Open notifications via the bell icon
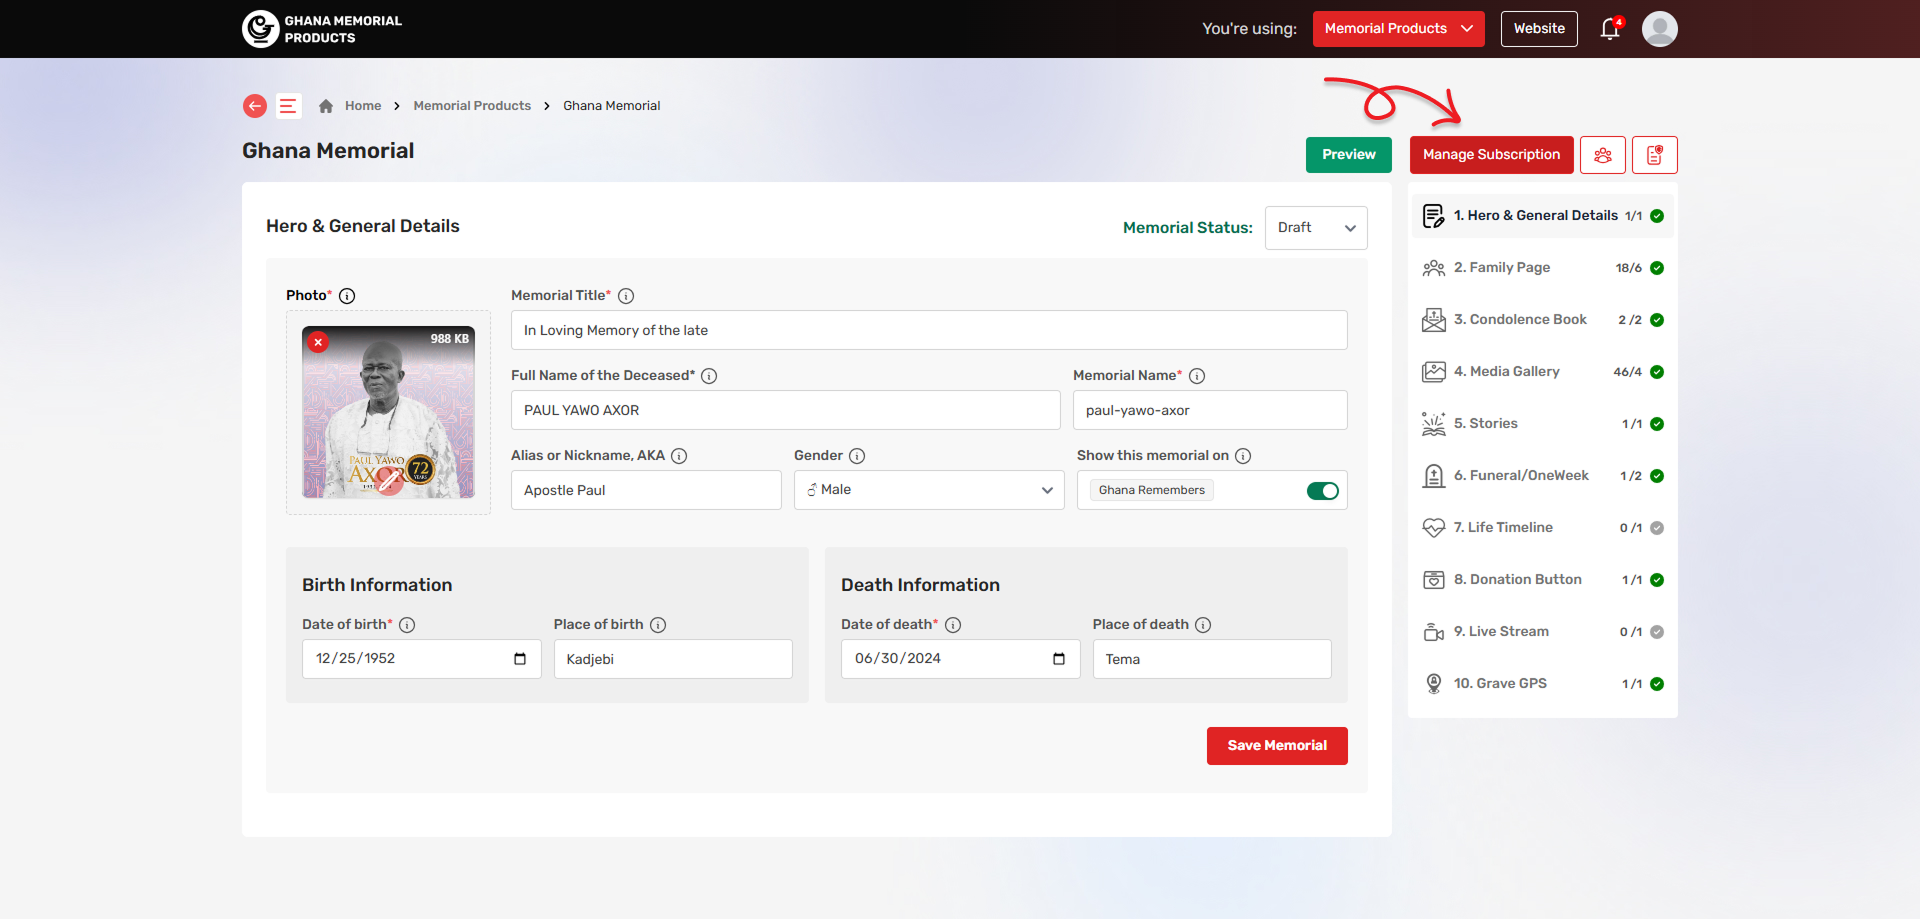Screen dimensions: 1920x919 pyautogui.click(x=1608, y=29)
